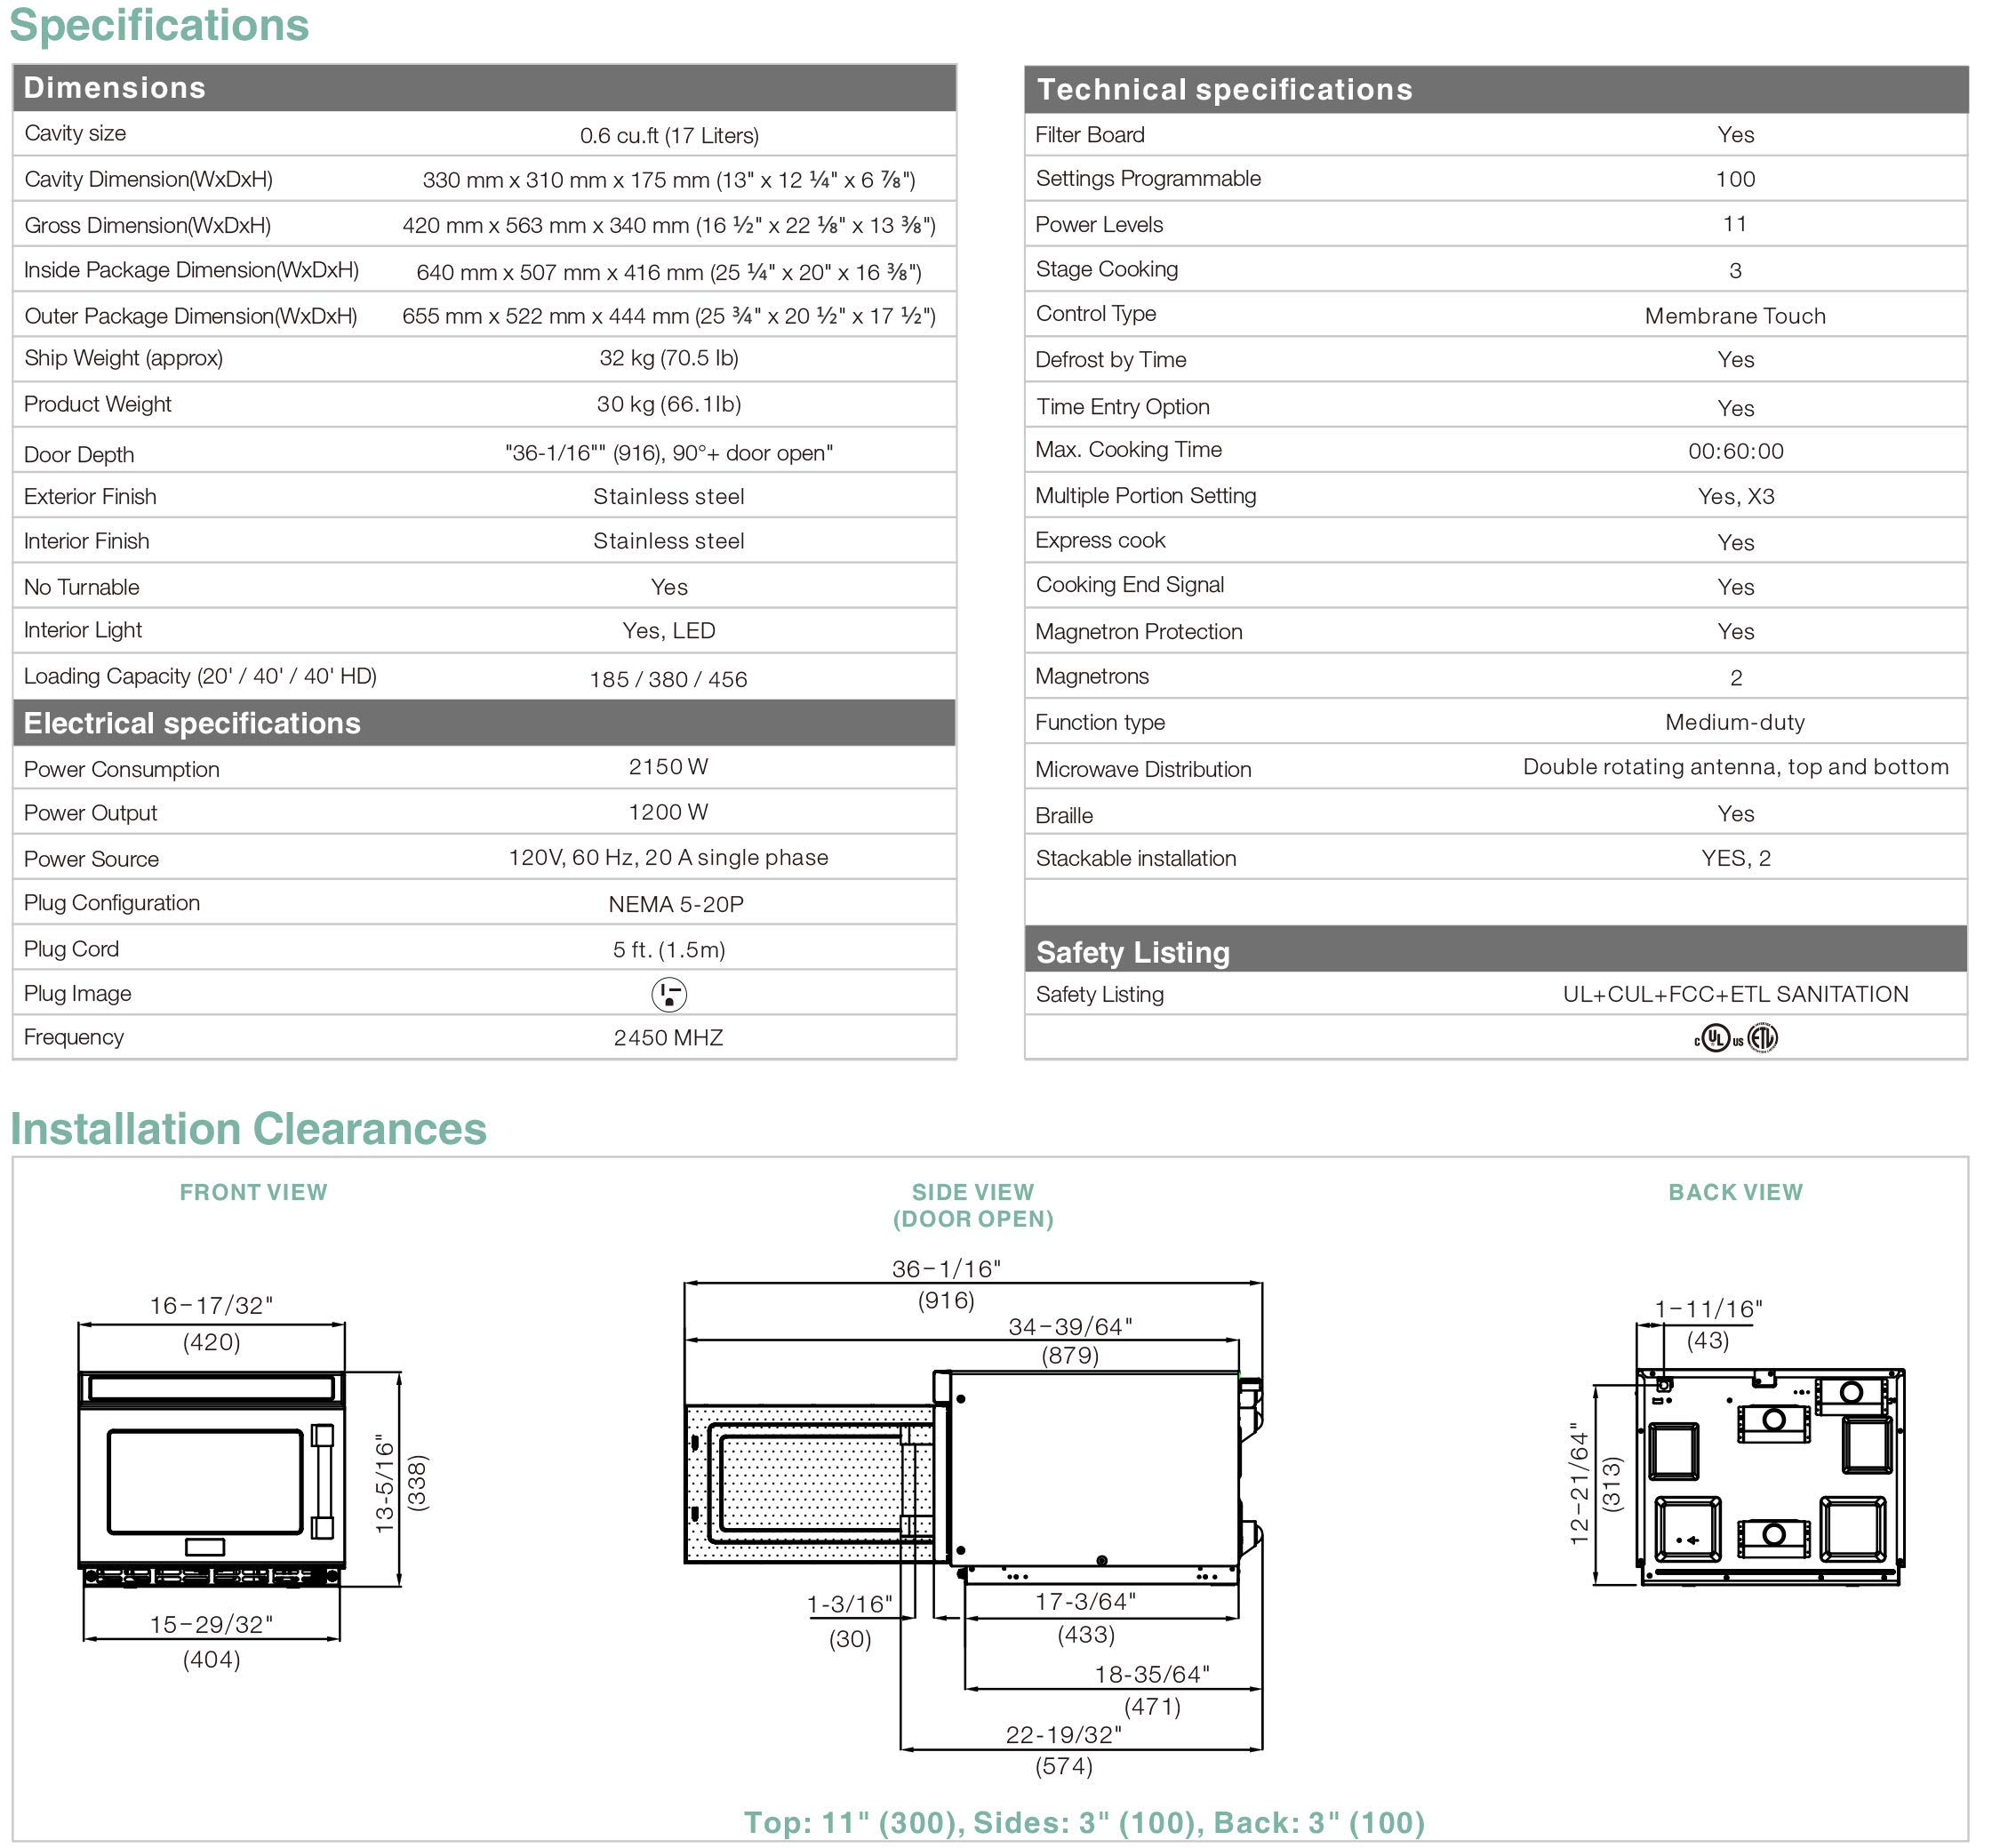
Task: Click the Control Type Membrane Touch value
Action: (x=1735, y=316)
